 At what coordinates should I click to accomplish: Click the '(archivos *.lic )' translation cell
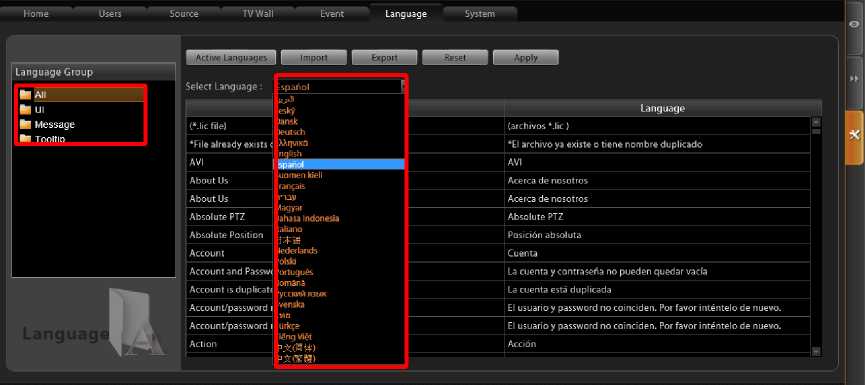point(657,126)
